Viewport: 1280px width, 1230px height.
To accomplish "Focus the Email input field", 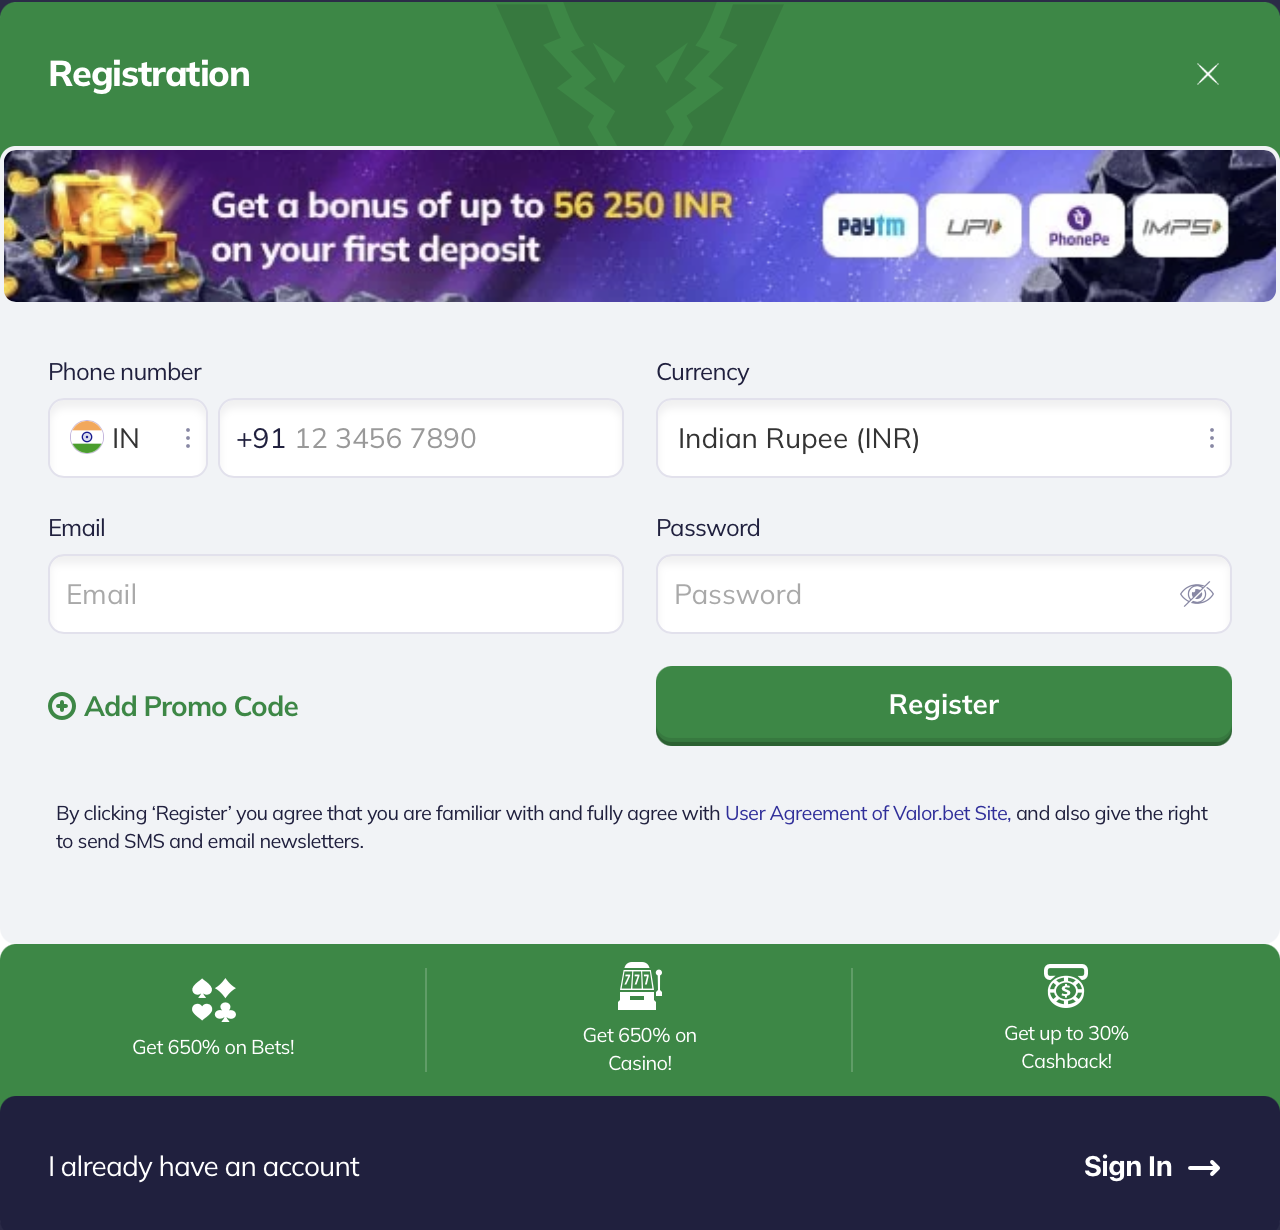I will [x=336, y=594].
